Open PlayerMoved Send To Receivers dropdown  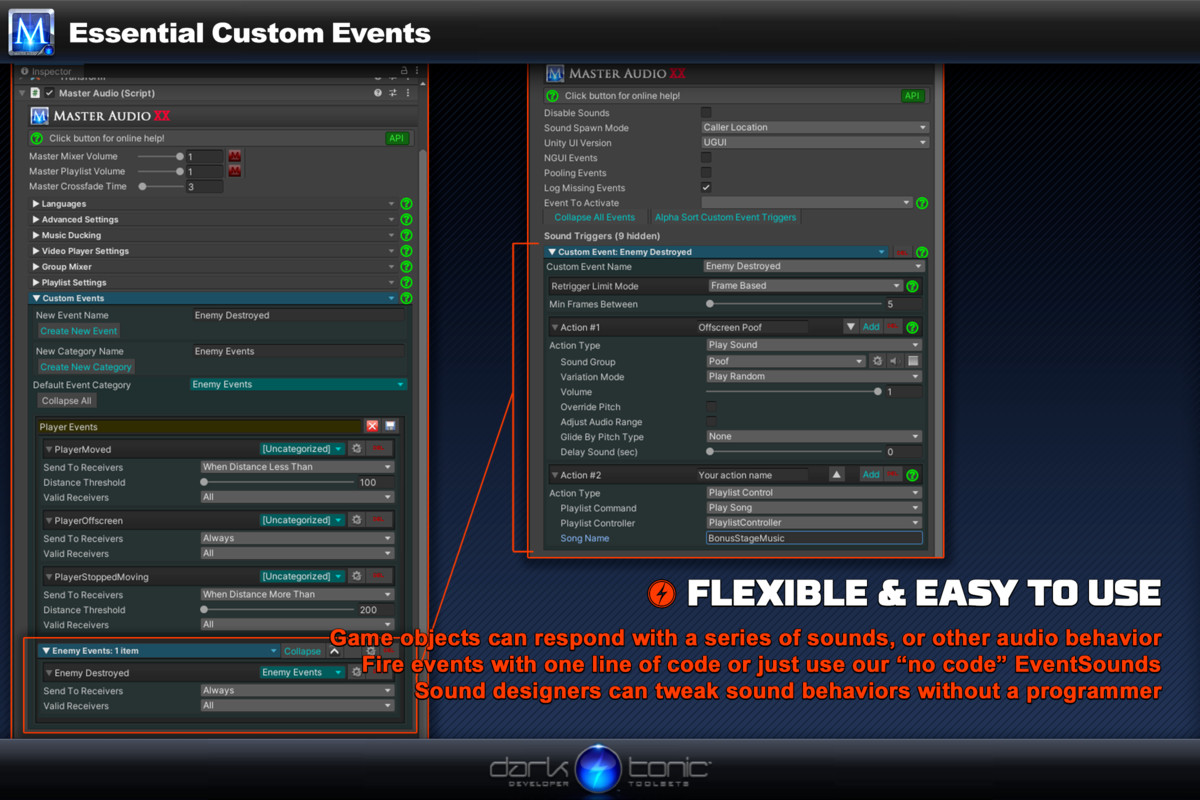(x=297, y=467)
